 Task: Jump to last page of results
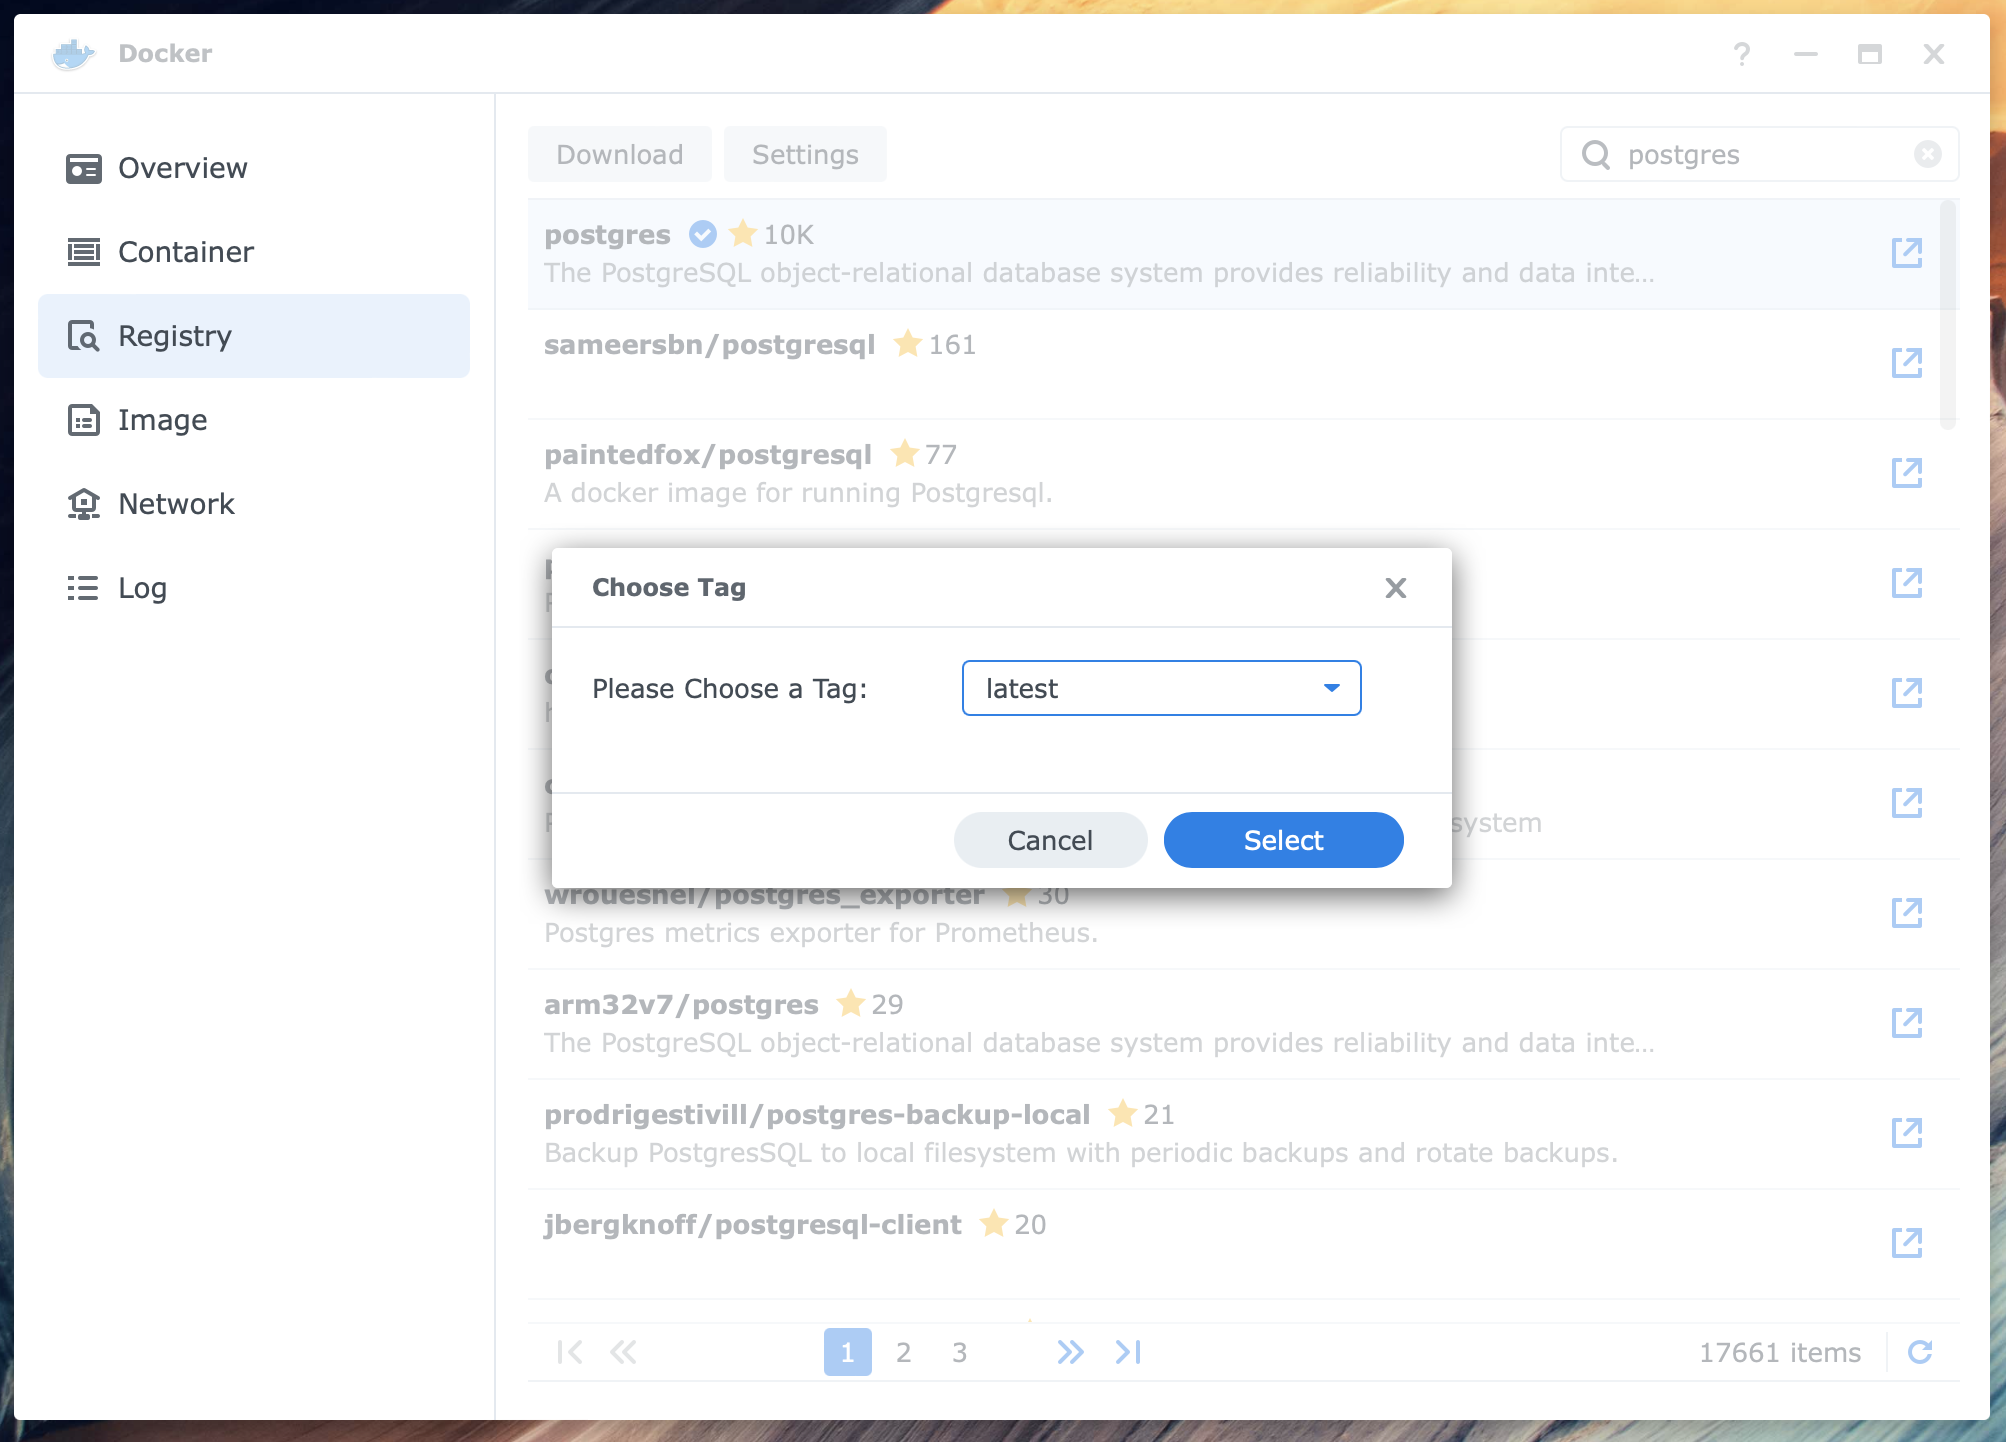1128,1352
